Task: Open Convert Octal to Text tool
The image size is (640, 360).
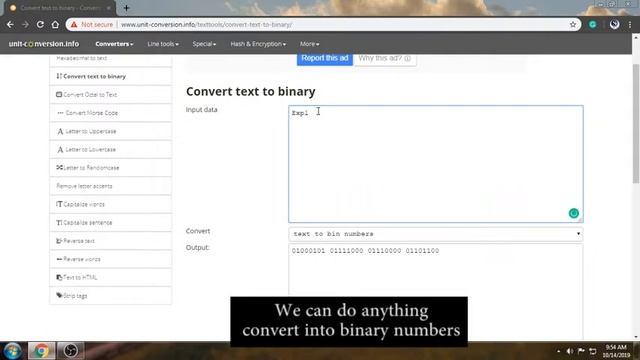Action: (111, 95)
